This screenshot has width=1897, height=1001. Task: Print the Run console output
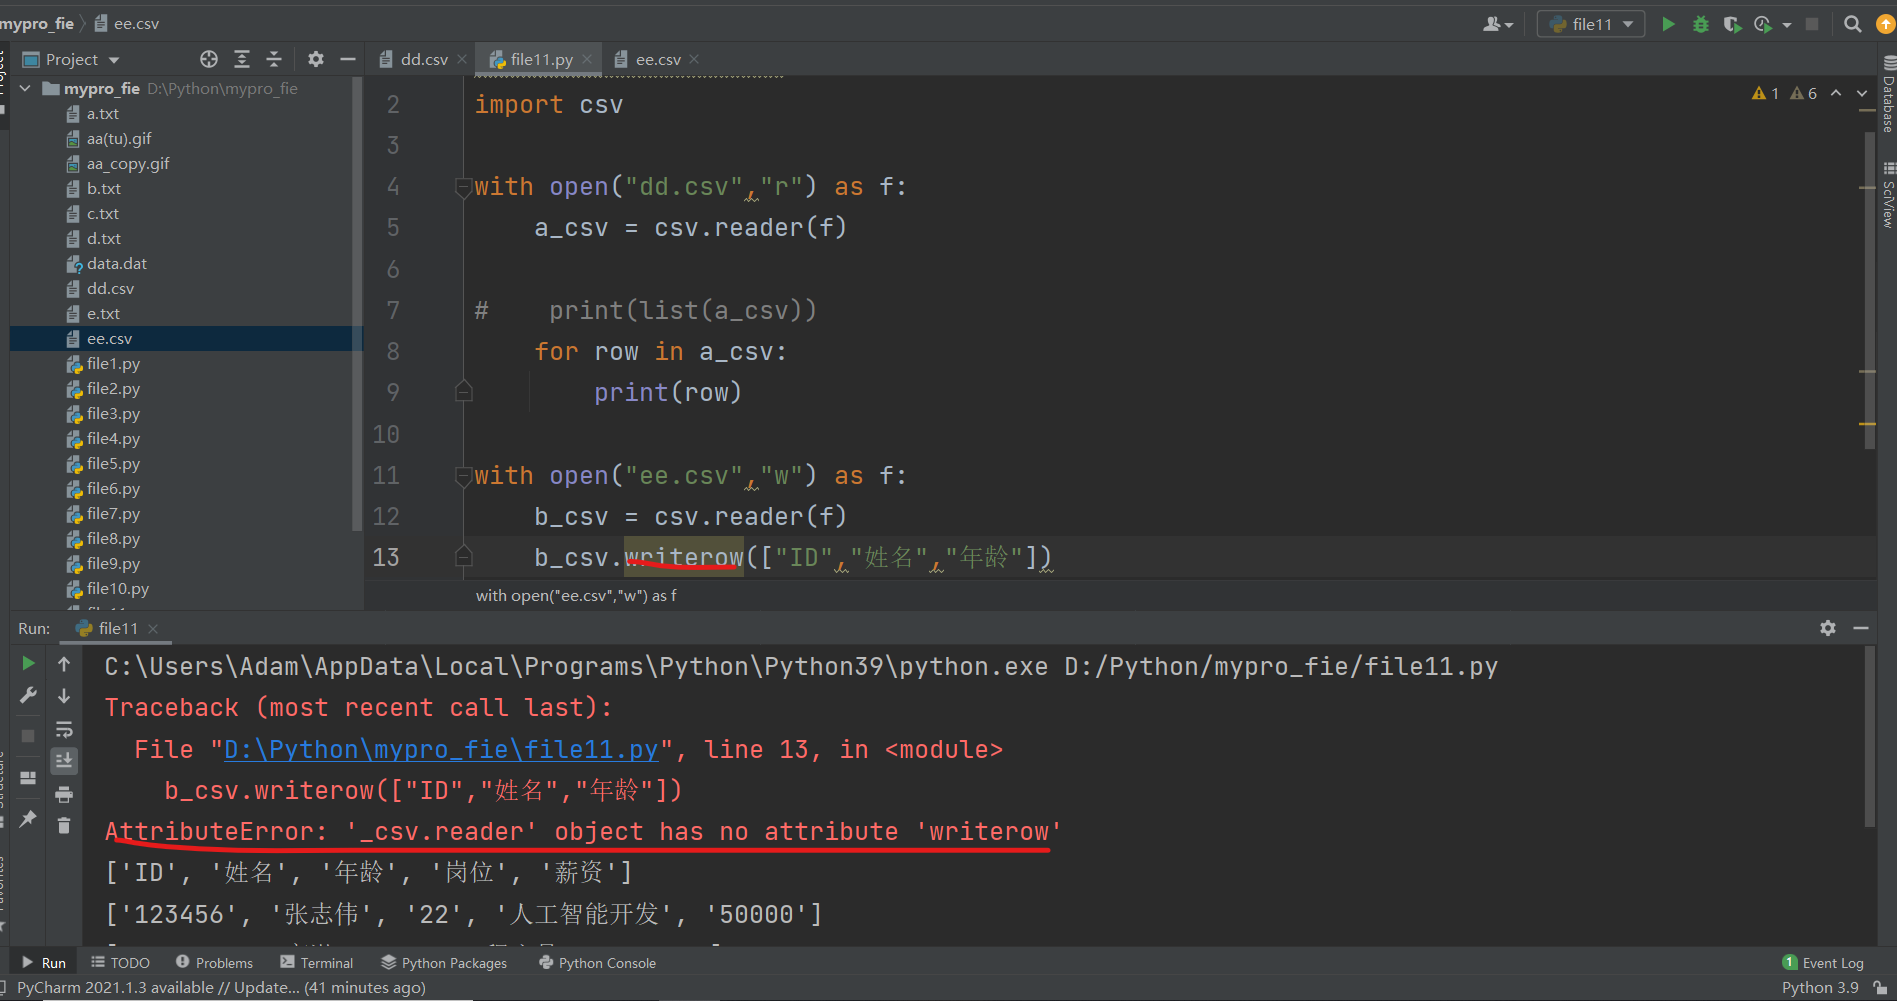pos(64,795)
